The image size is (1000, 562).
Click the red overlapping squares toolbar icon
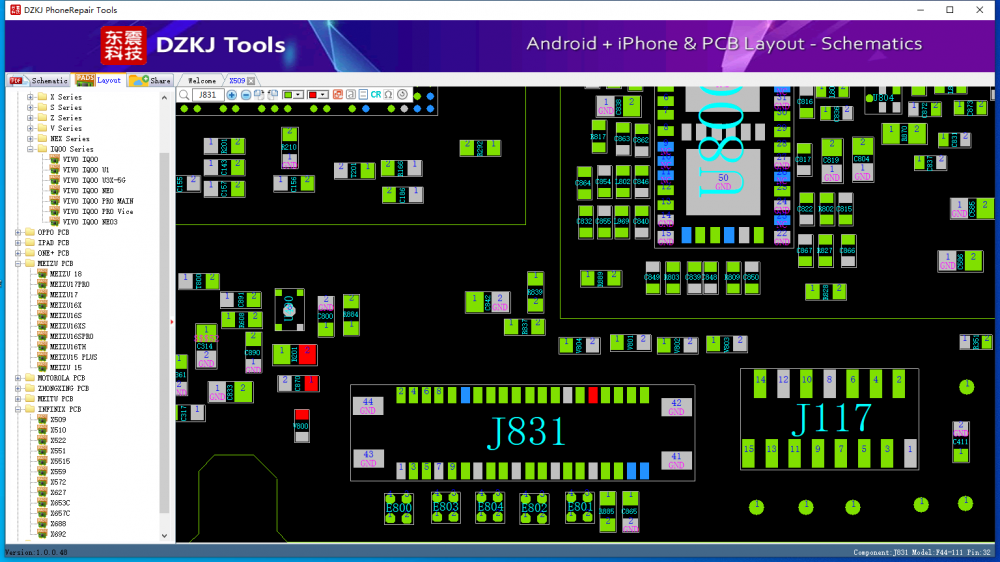[337, 95]
